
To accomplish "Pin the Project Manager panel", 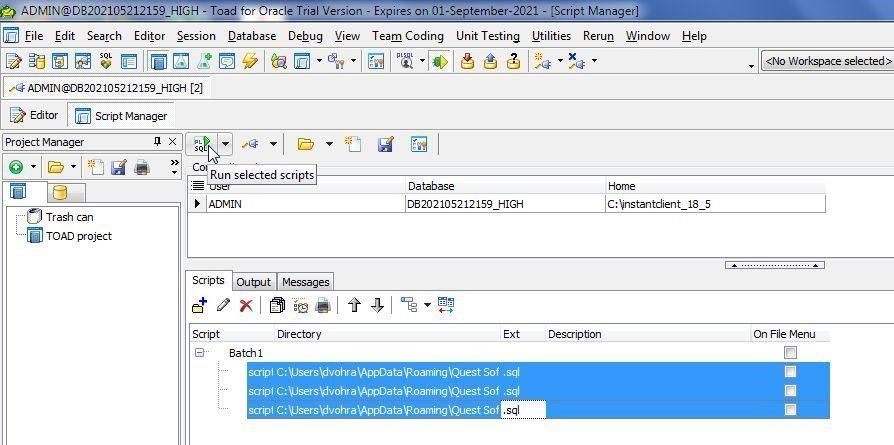I will click(157, 141).
